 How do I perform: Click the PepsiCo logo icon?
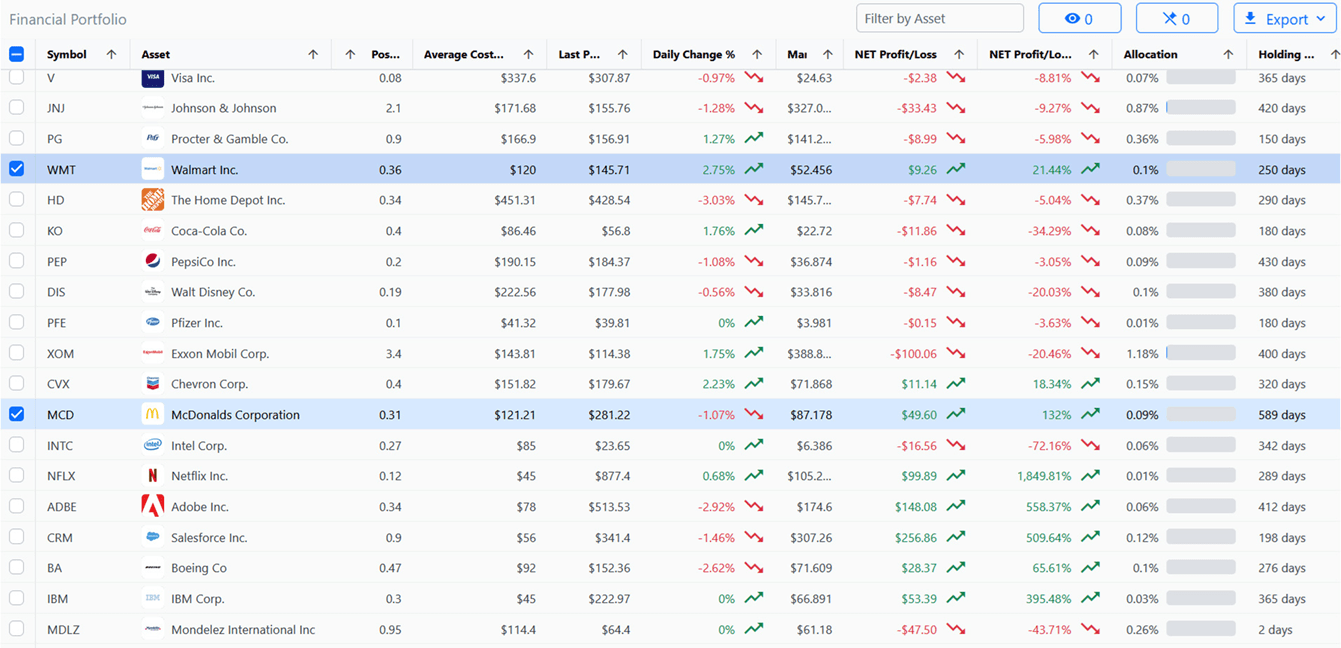(x=152, y=262)
